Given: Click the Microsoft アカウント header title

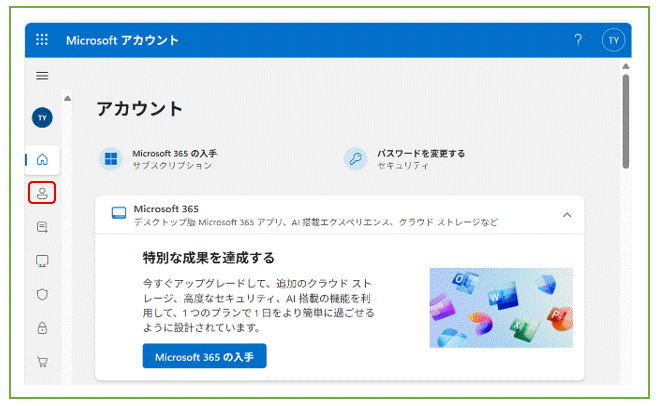Looking at the screenshot, I should tap(122, 40).
